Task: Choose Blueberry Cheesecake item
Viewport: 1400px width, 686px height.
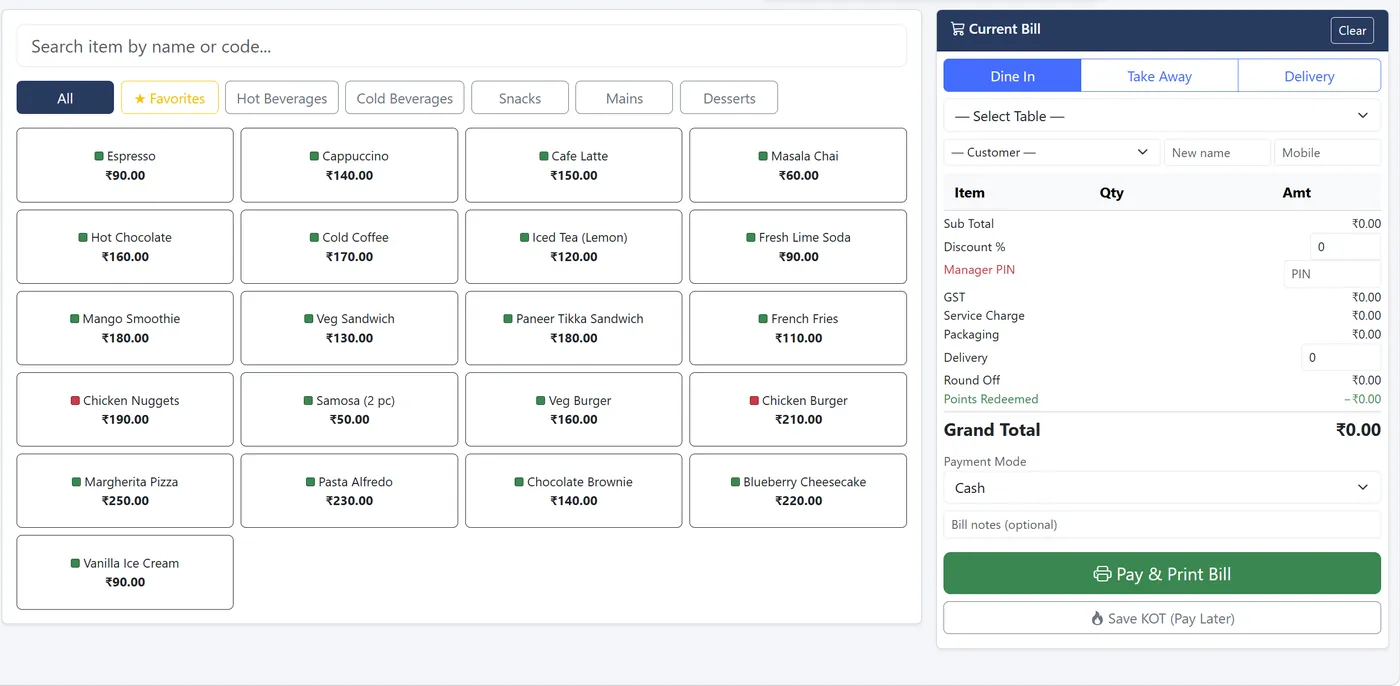Action: coord(798,491)
